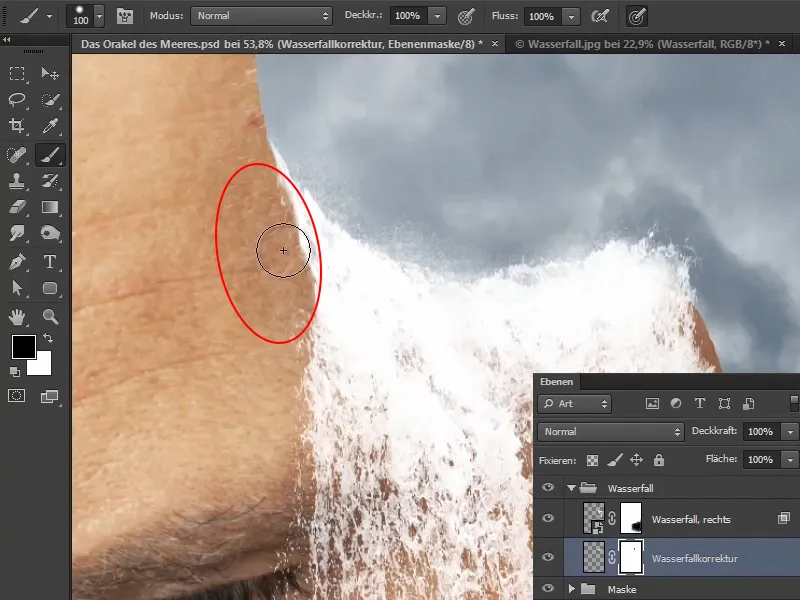The height and width of the screenshot is (600, 800).
Task: Select the Quick Selection tool
Action: 50,99
